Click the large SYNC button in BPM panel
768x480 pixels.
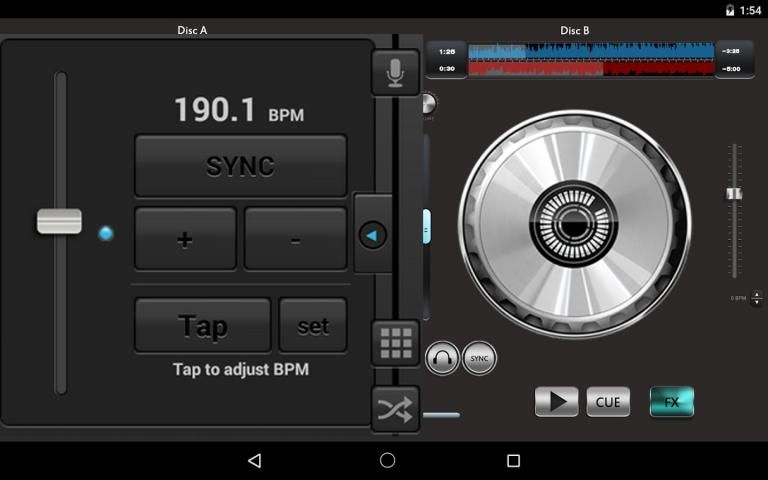click(x=240, y=166)
